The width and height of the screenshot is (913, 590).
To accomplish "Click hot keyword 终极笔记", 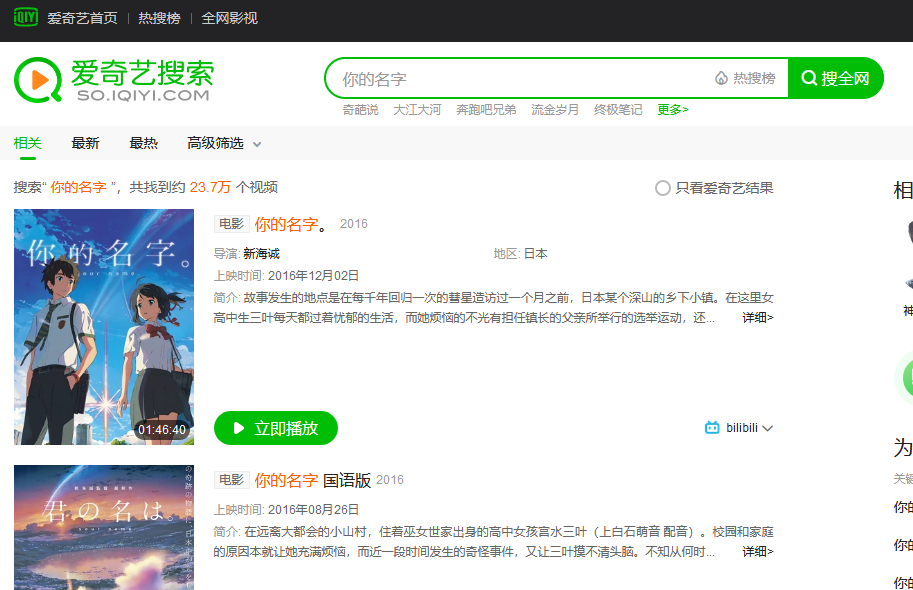I will (618, 109).
